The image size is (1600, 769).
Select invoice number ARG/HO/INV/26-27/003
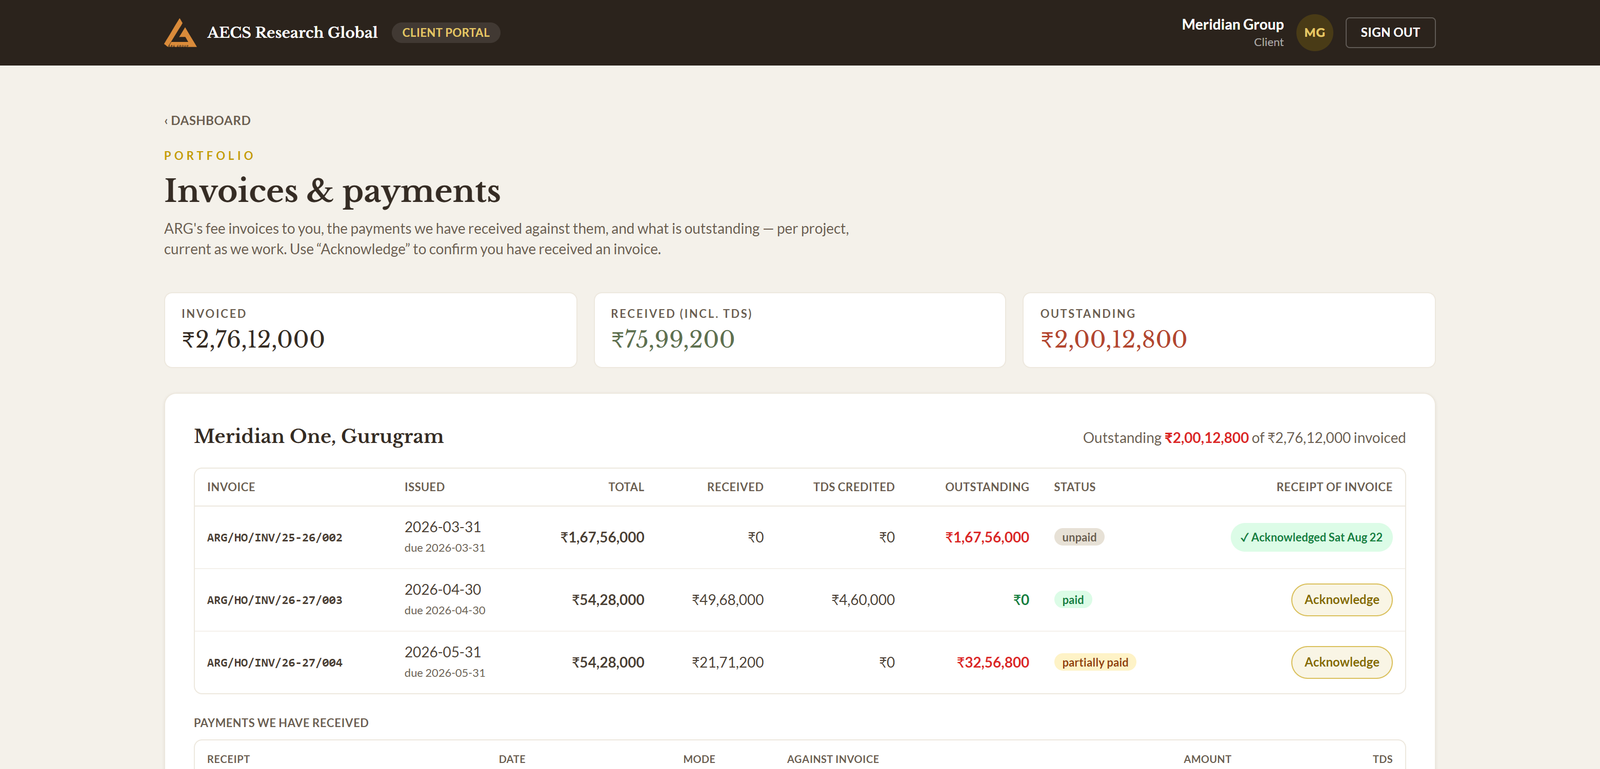point(275,601)
